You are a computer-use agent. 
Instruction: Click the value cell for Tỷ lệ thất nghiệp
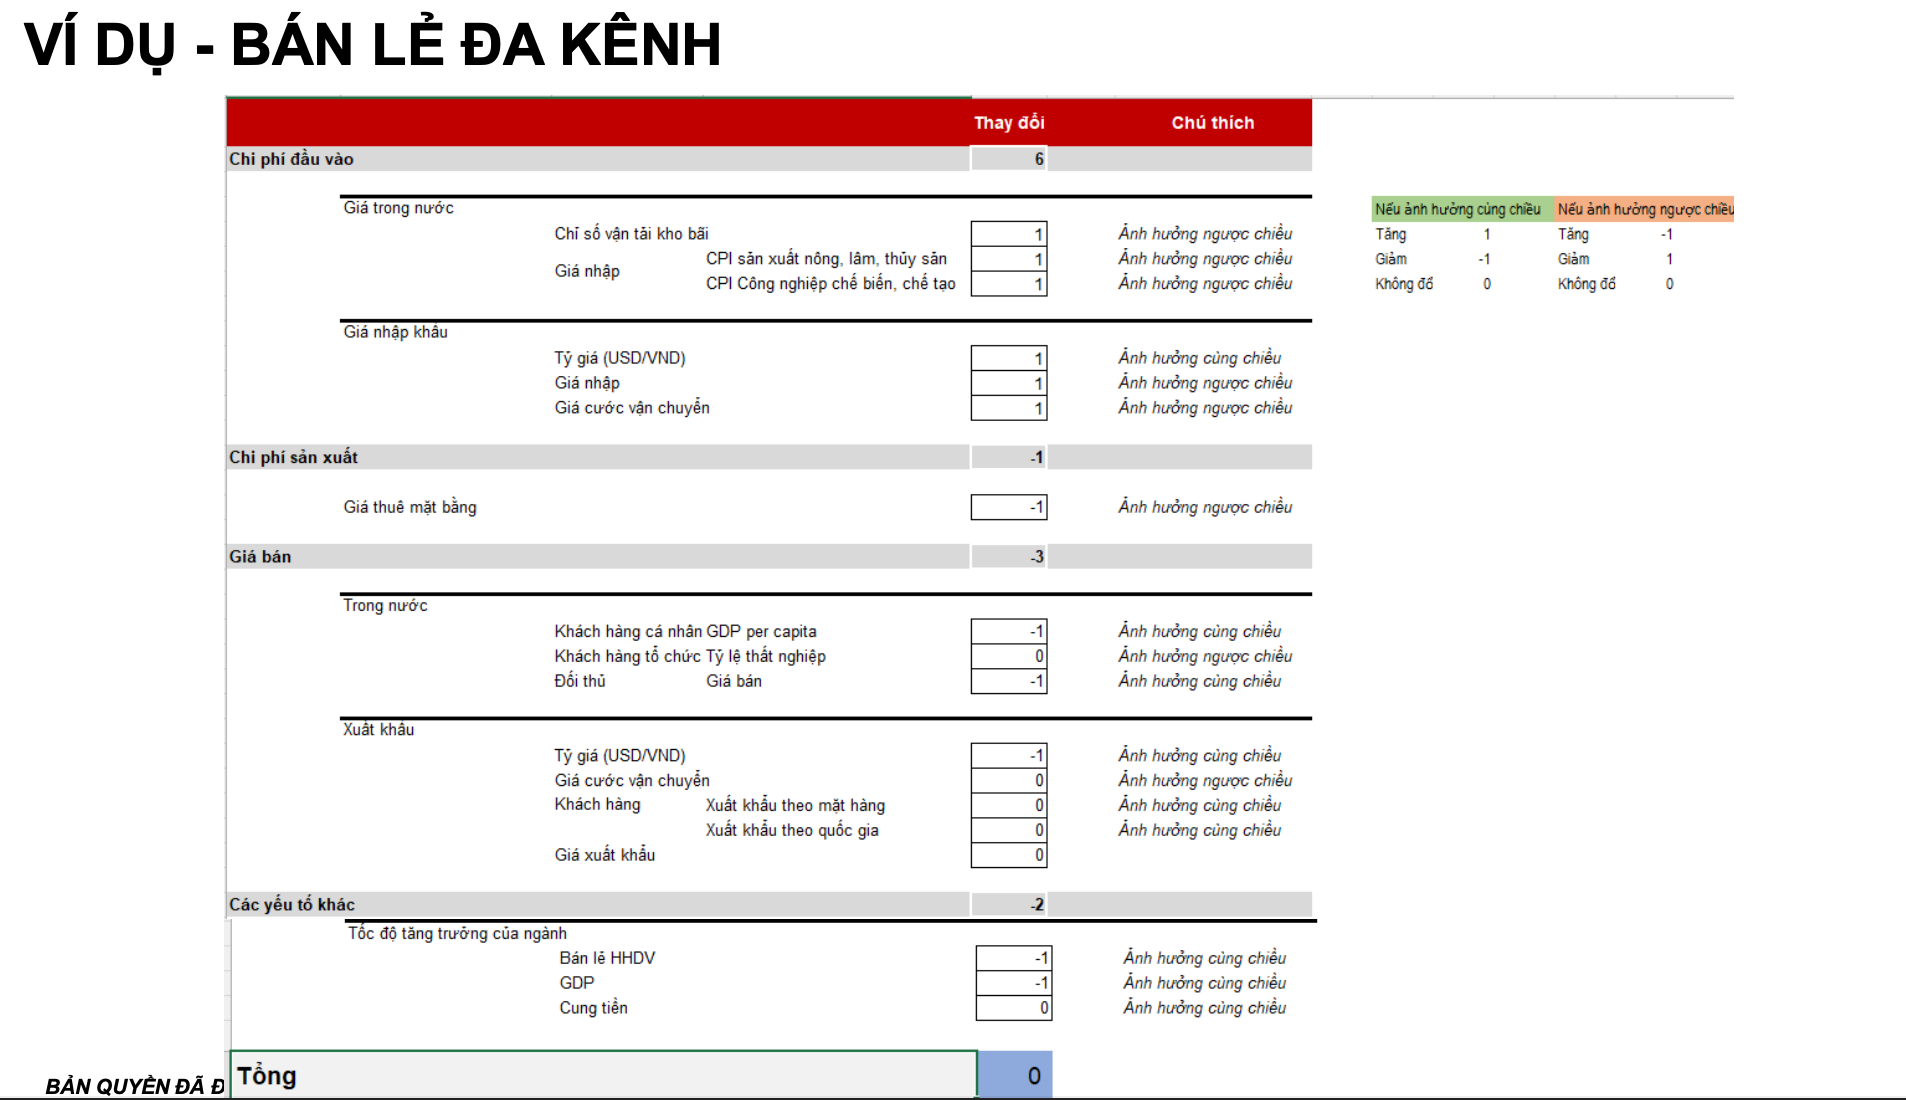(1009, 657)
